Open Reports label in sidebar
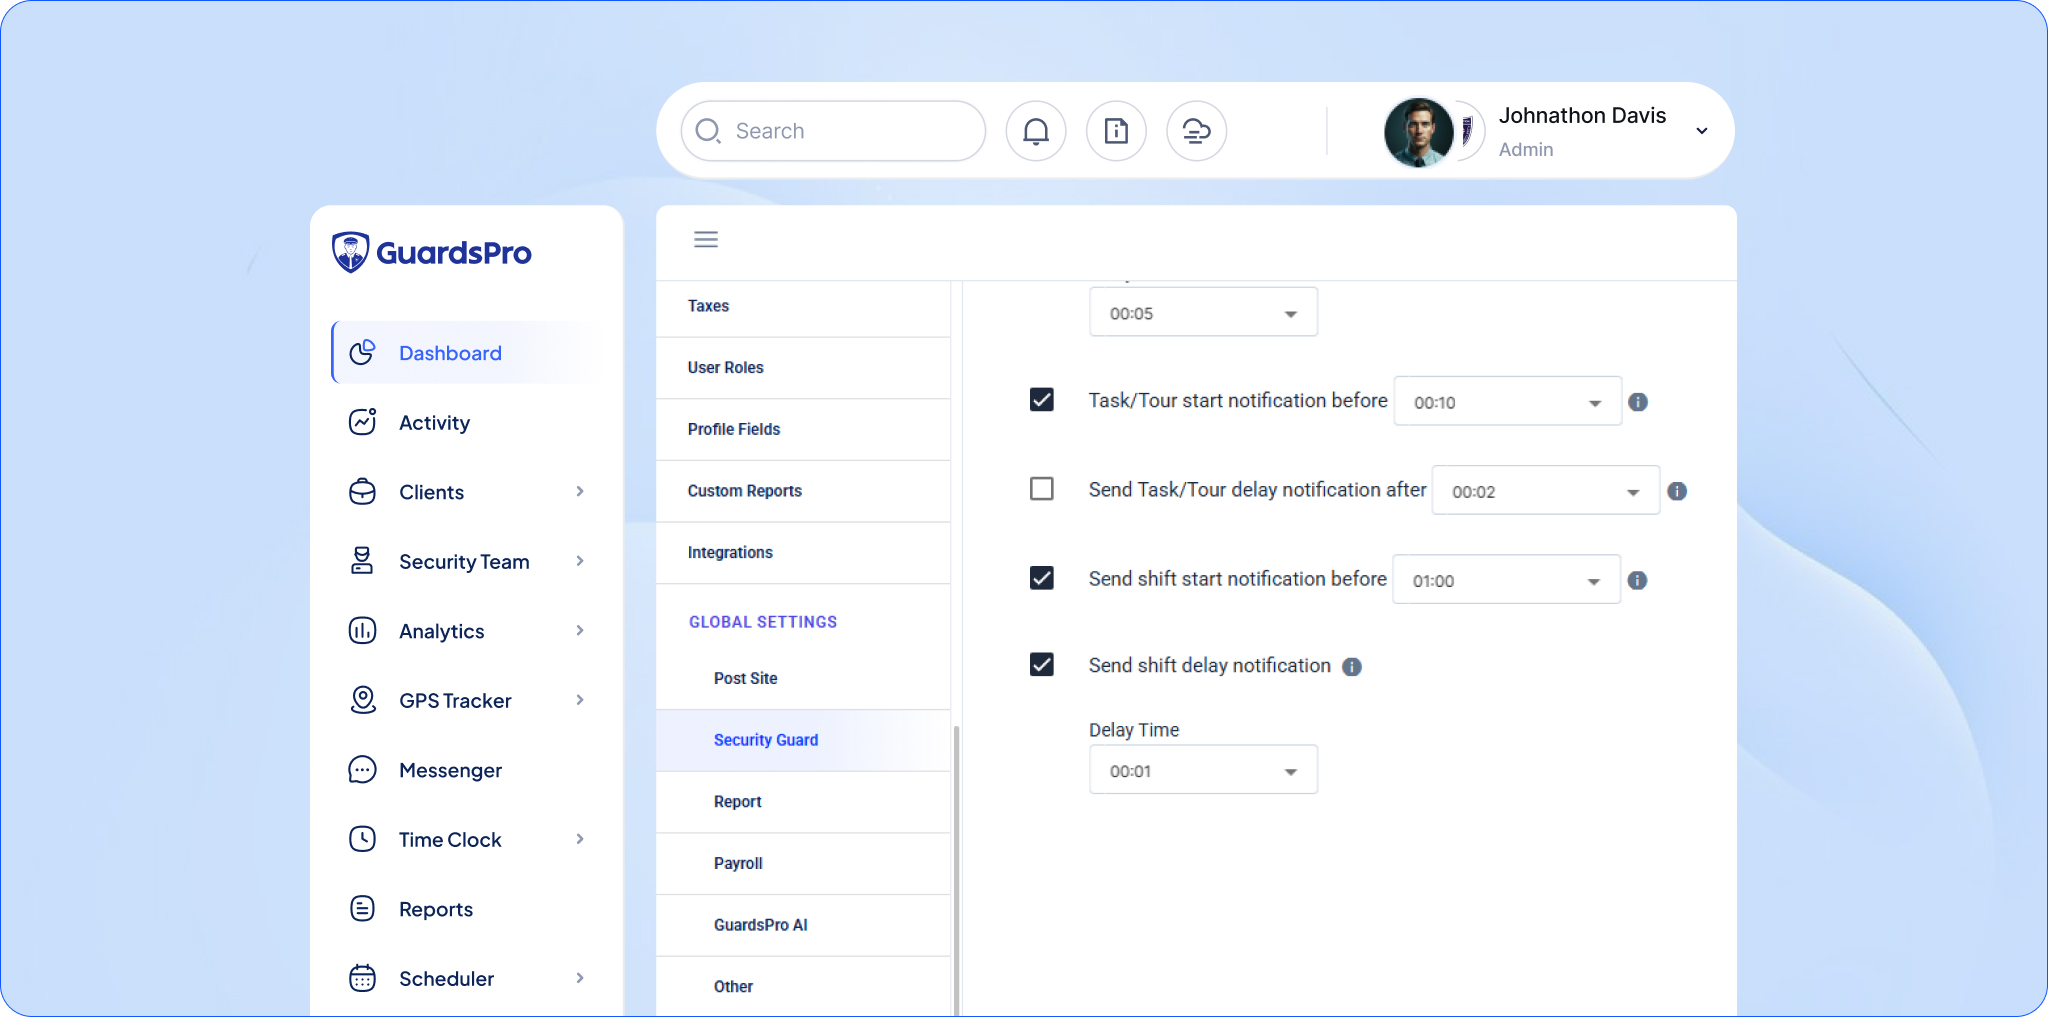Screen dimensions: 2048x1017 (436, 909)
